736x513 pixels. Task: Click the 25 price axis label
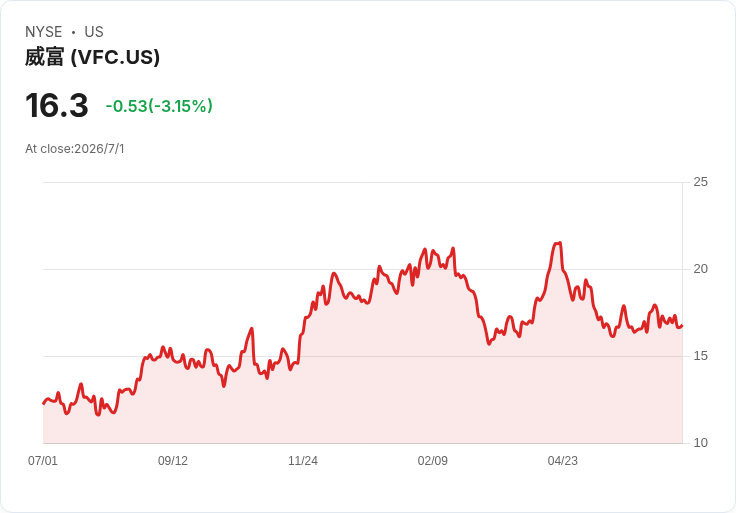[x=700, y=182]
